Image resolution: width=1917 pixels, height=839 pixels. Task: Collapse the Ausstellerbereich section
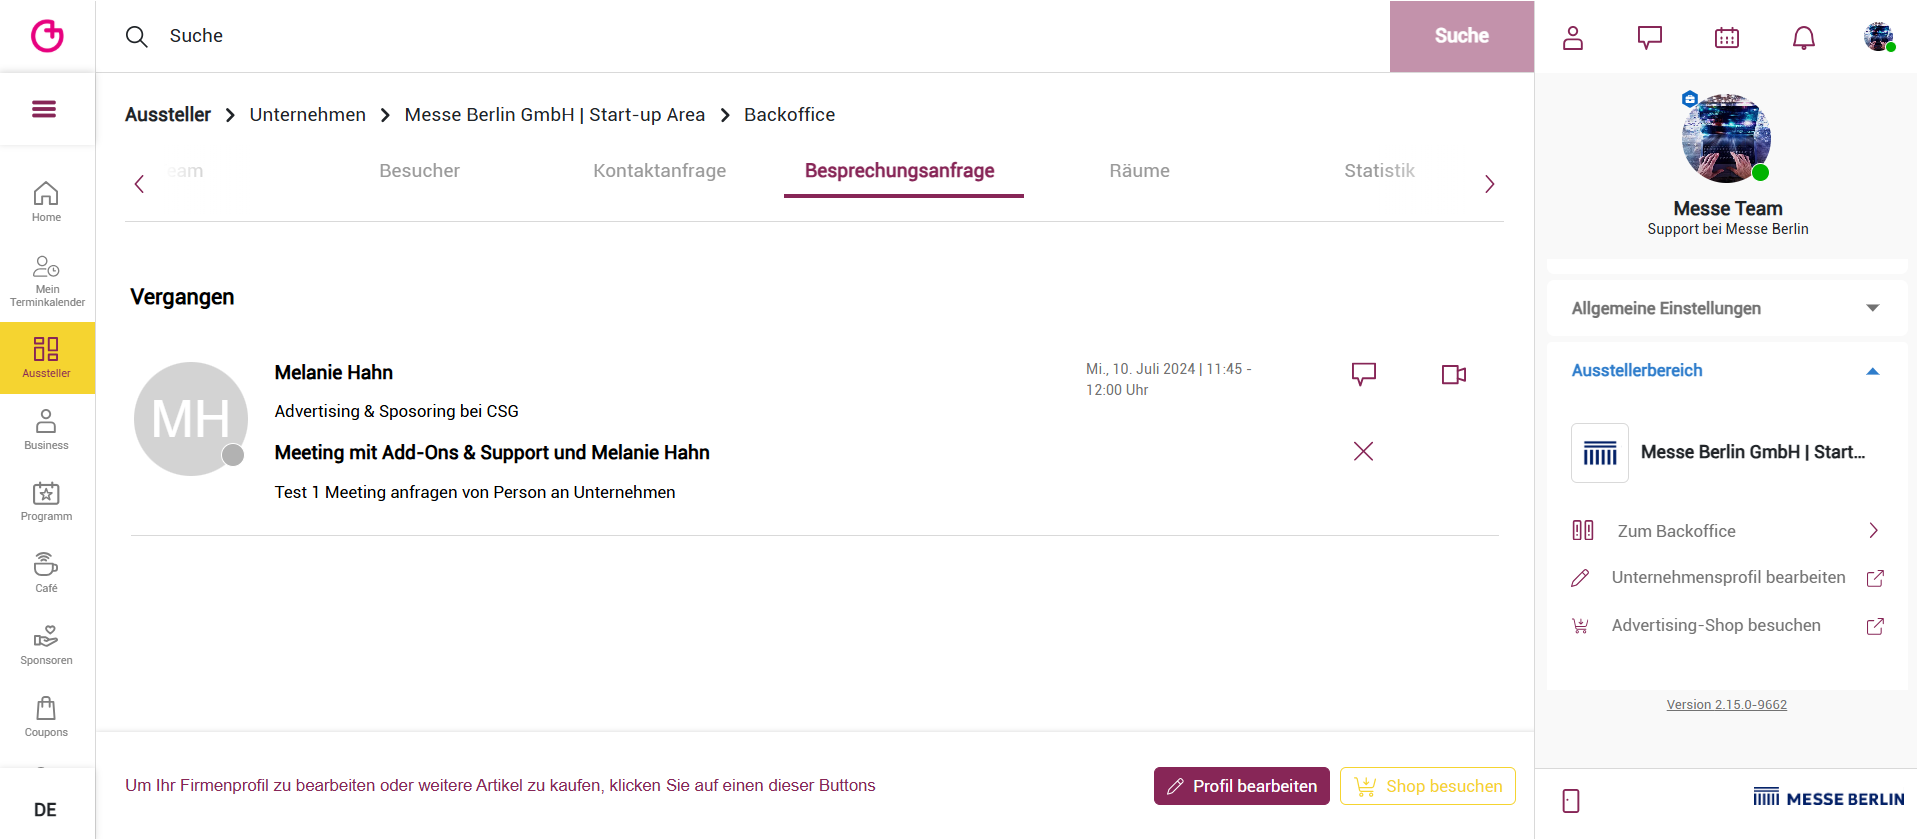pos(1727,370)
